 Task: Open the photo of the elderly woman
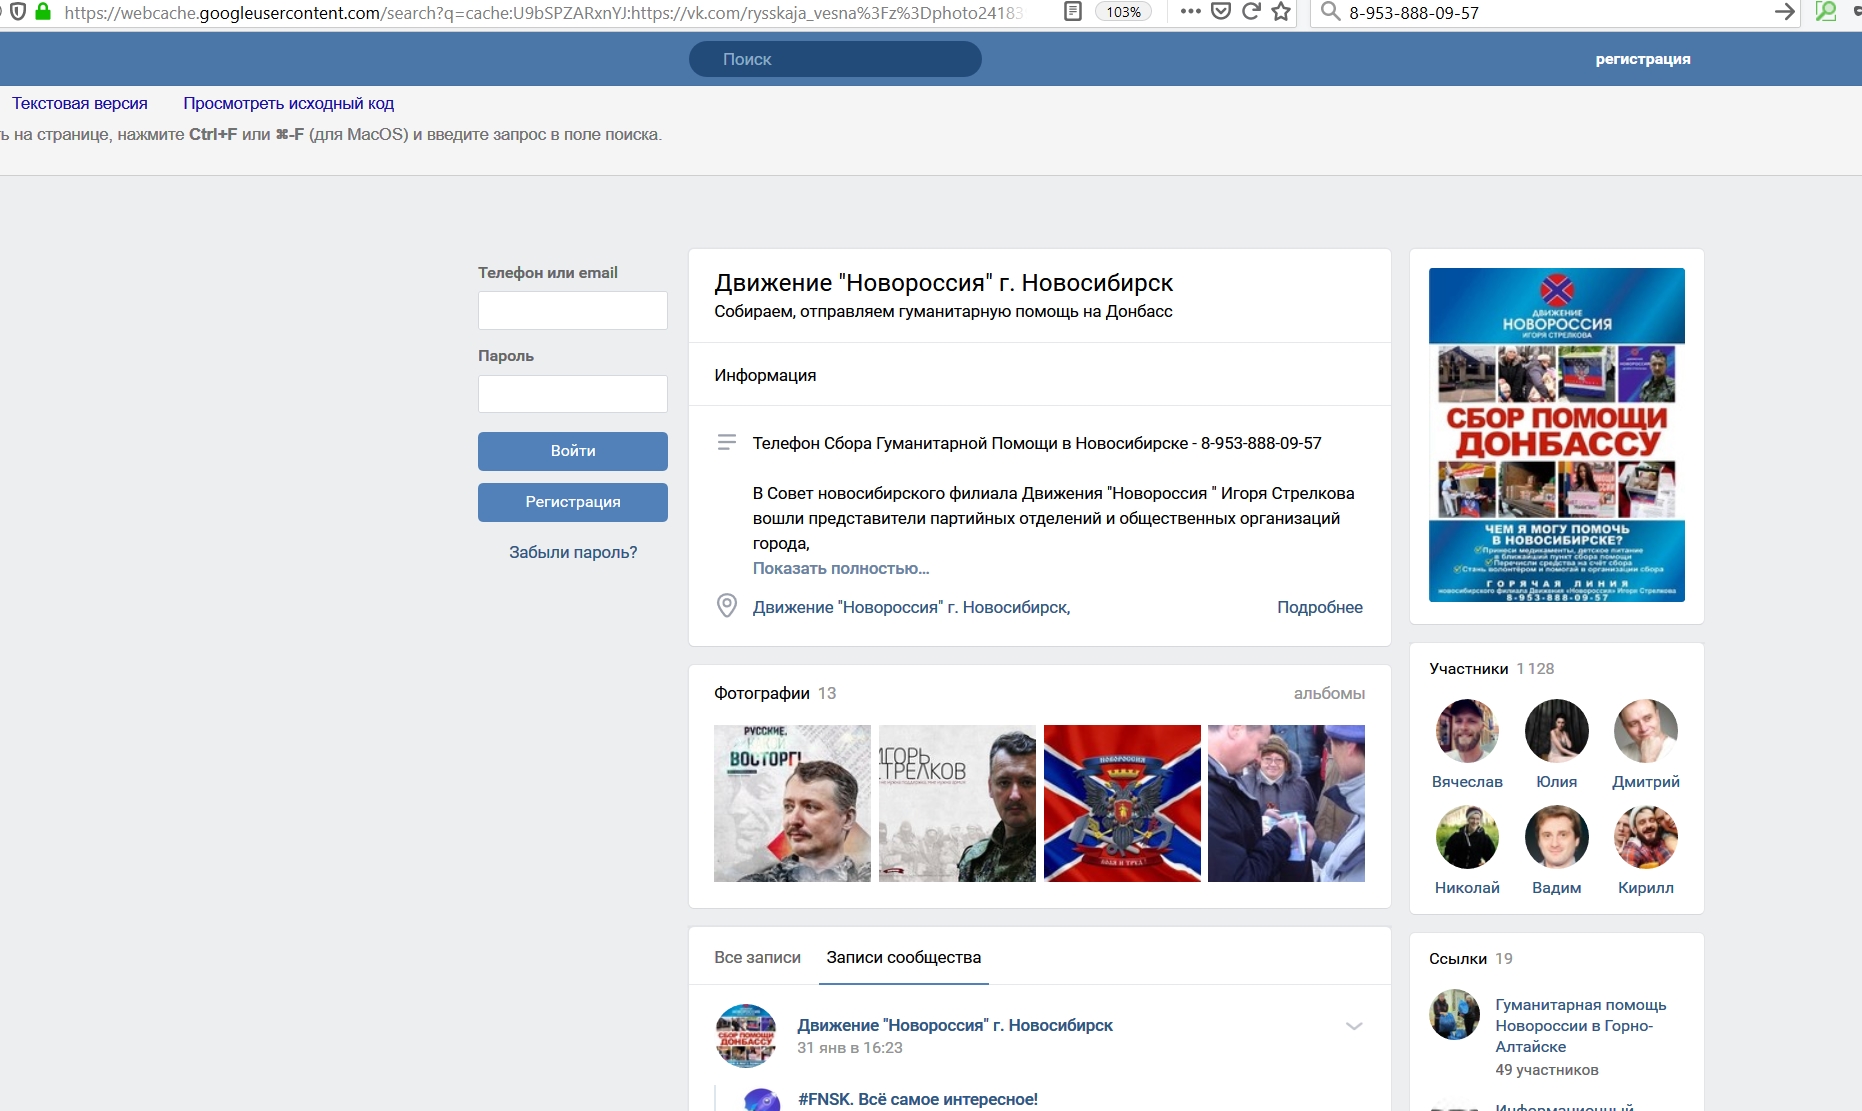1286,803
